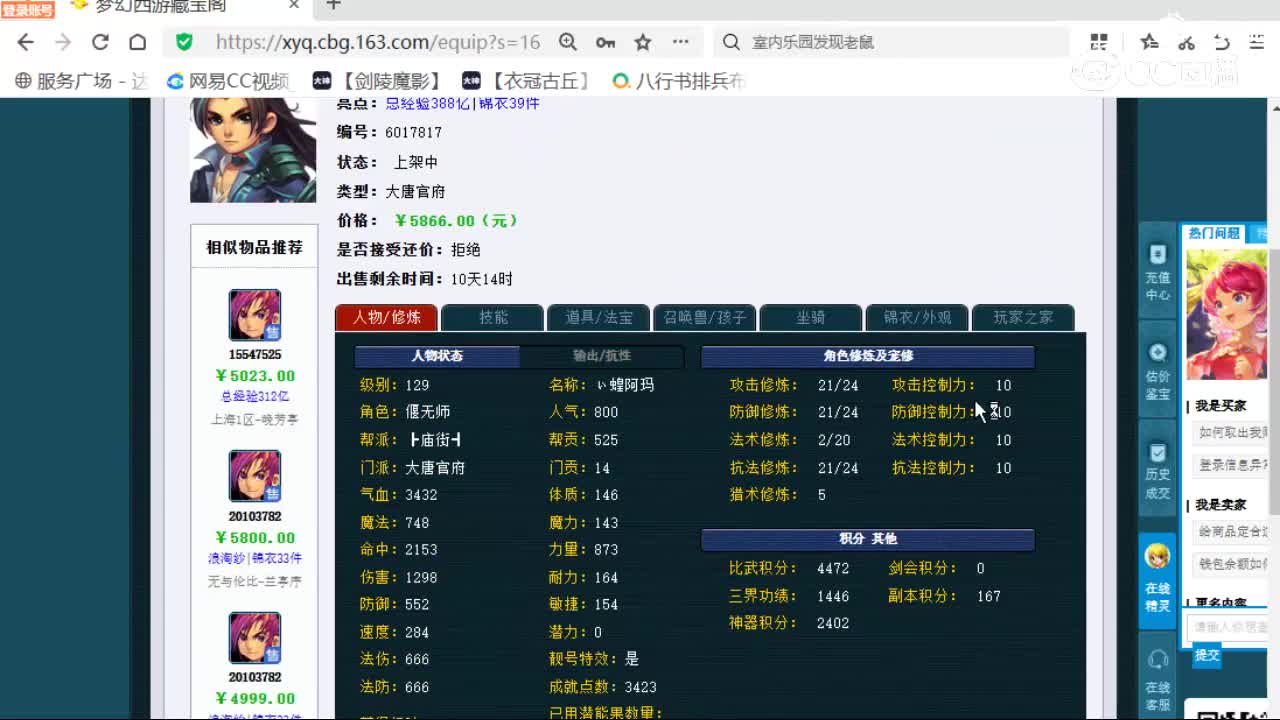Open 网易CC视频 bookmark
This screenshot has width=1280, height=720.
(228, 81)
